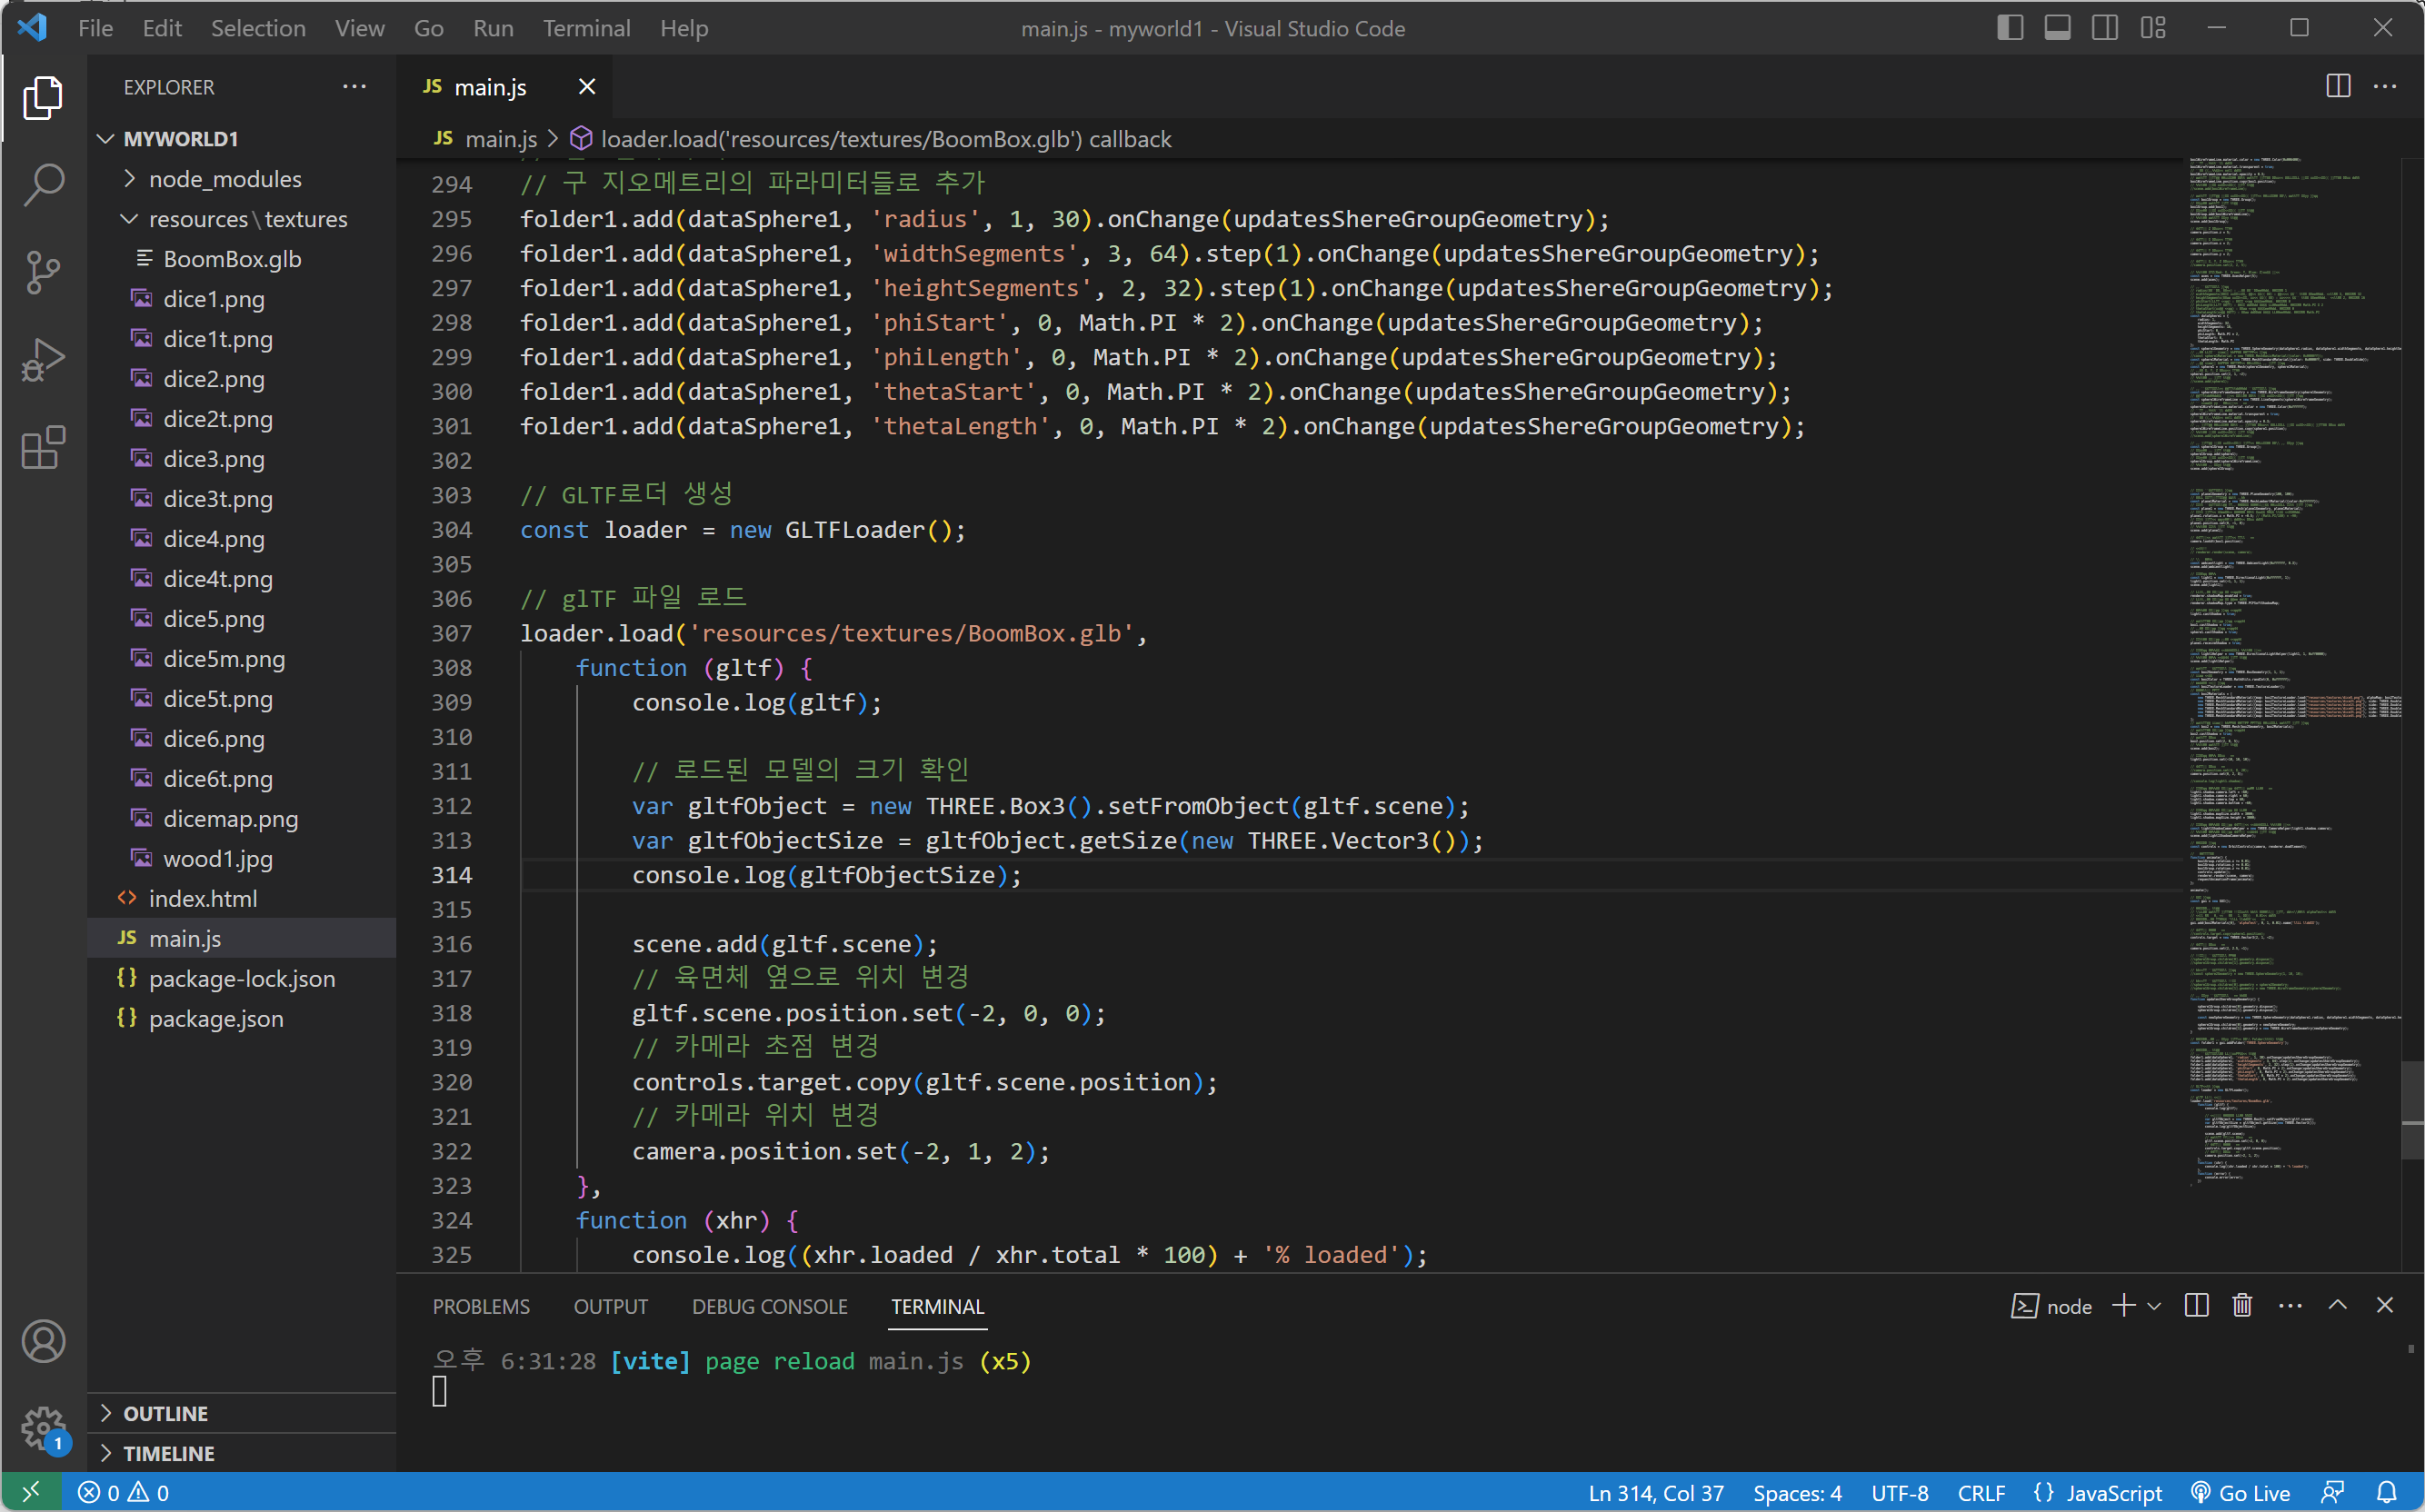This screenshot has width=2425, height=1512.
Task: Kill the terminal with trash icon
Action: tap(2242, 1306)
